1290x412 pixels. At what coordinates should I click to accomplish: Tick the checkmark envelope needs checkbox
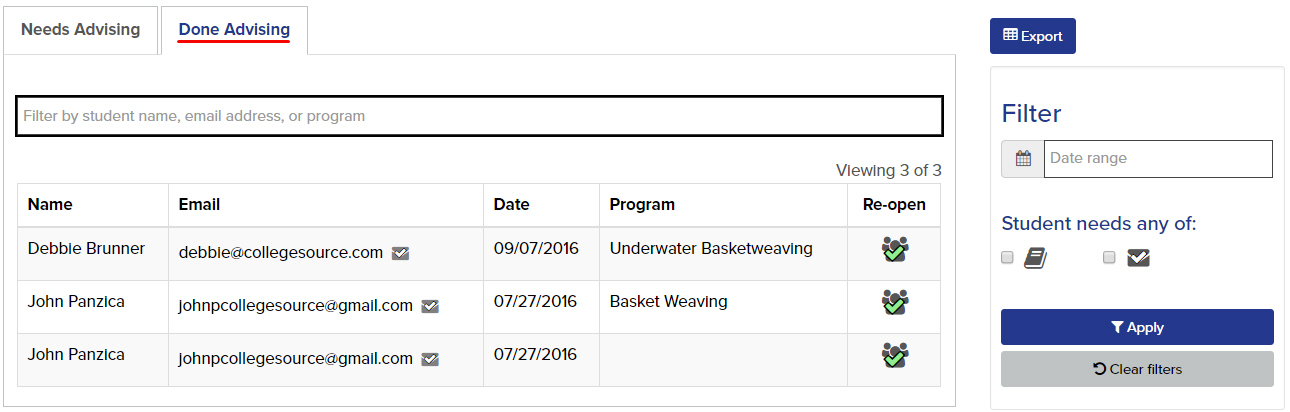click(x=1109, y=258)
